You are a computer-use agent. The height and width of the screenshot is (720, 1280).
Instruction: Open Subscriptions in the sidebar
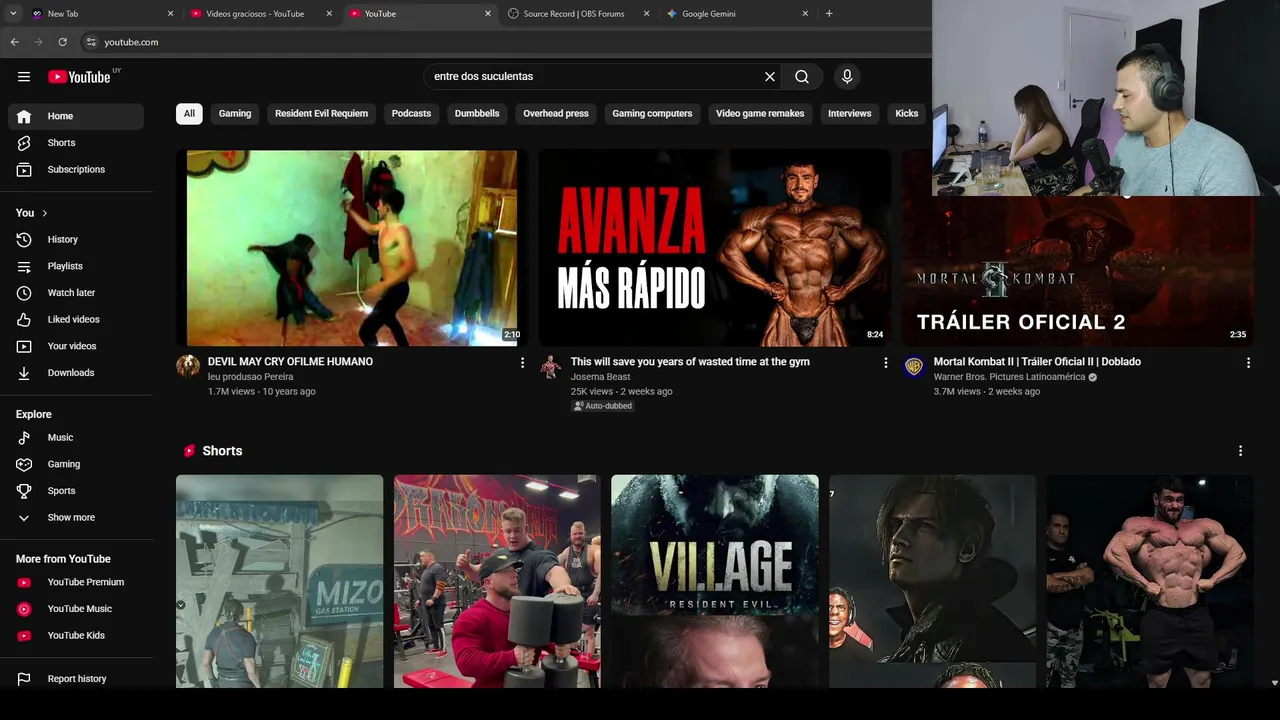coord(76,170)
